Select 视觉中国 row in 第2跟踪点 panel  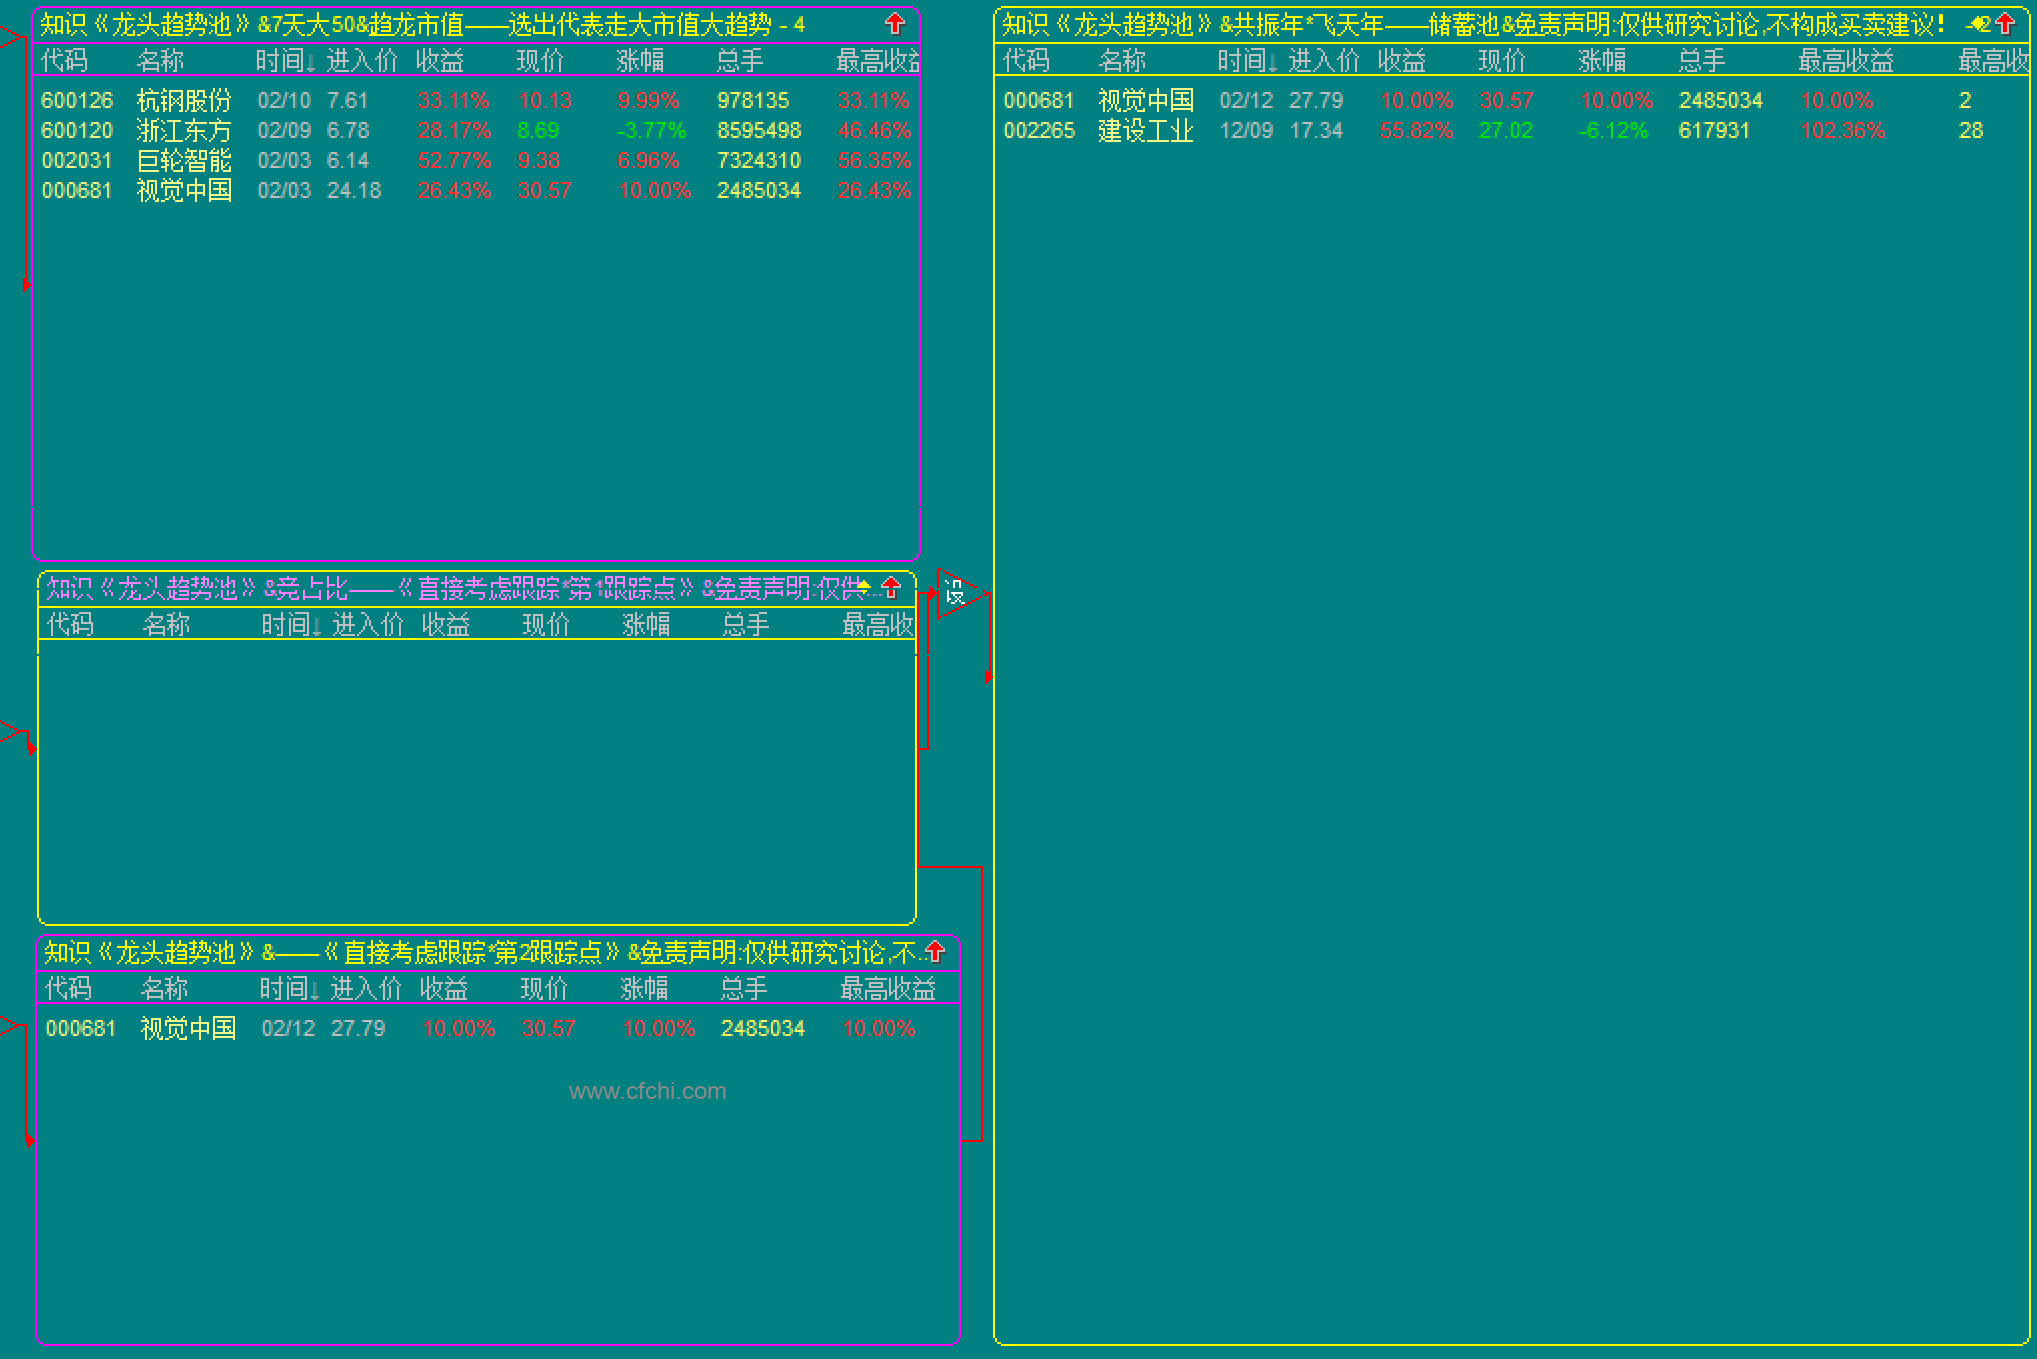(188, 1028)
